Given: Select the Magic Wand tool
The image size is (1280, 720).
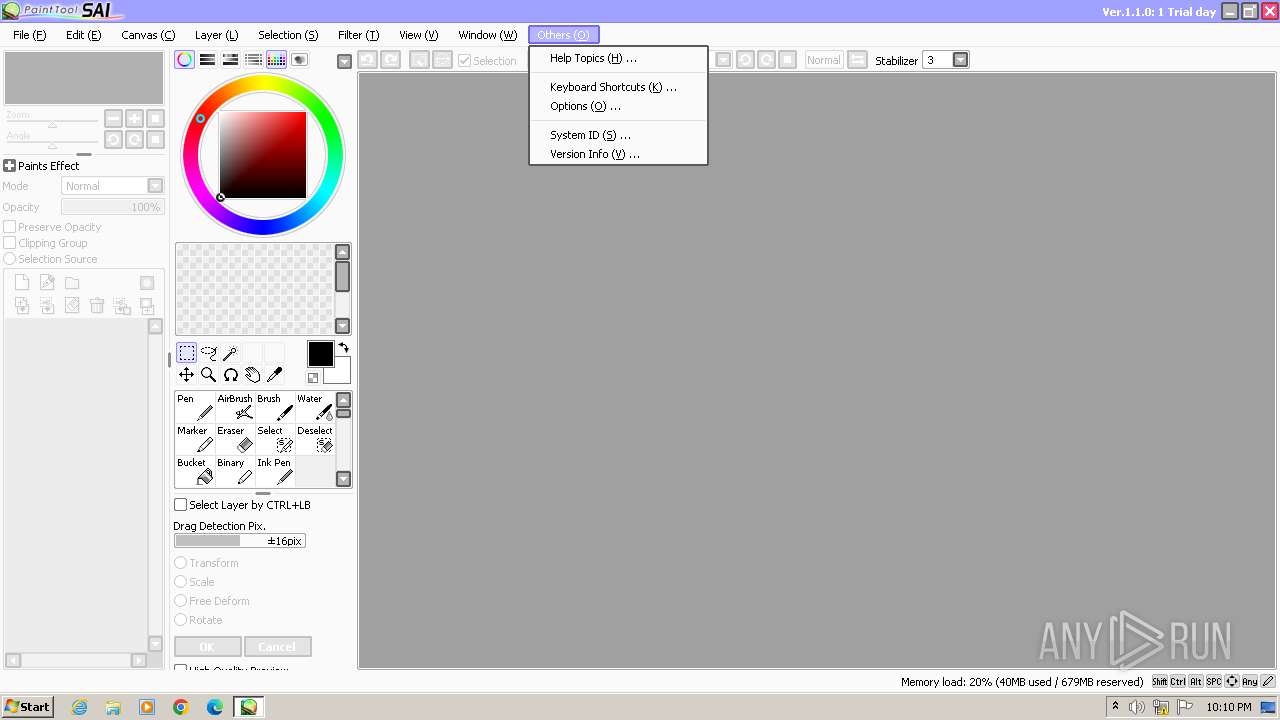Looking at the screenshot, I should tap(230, 353).
